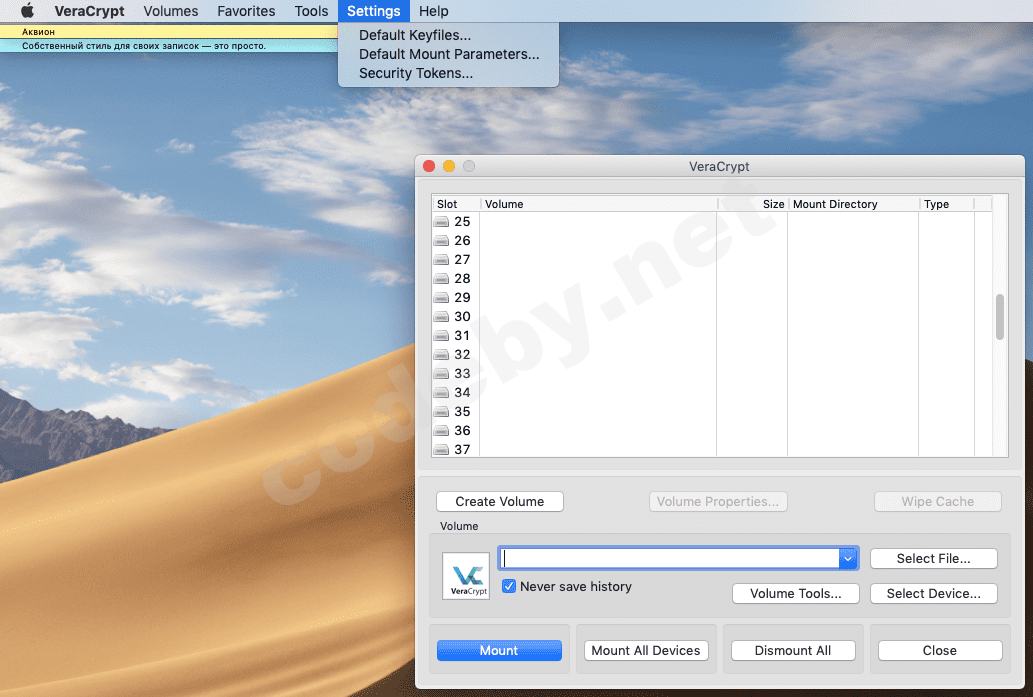Click the Create Volume button
The width and height of the screenshot is (1033, 697).
499,501
